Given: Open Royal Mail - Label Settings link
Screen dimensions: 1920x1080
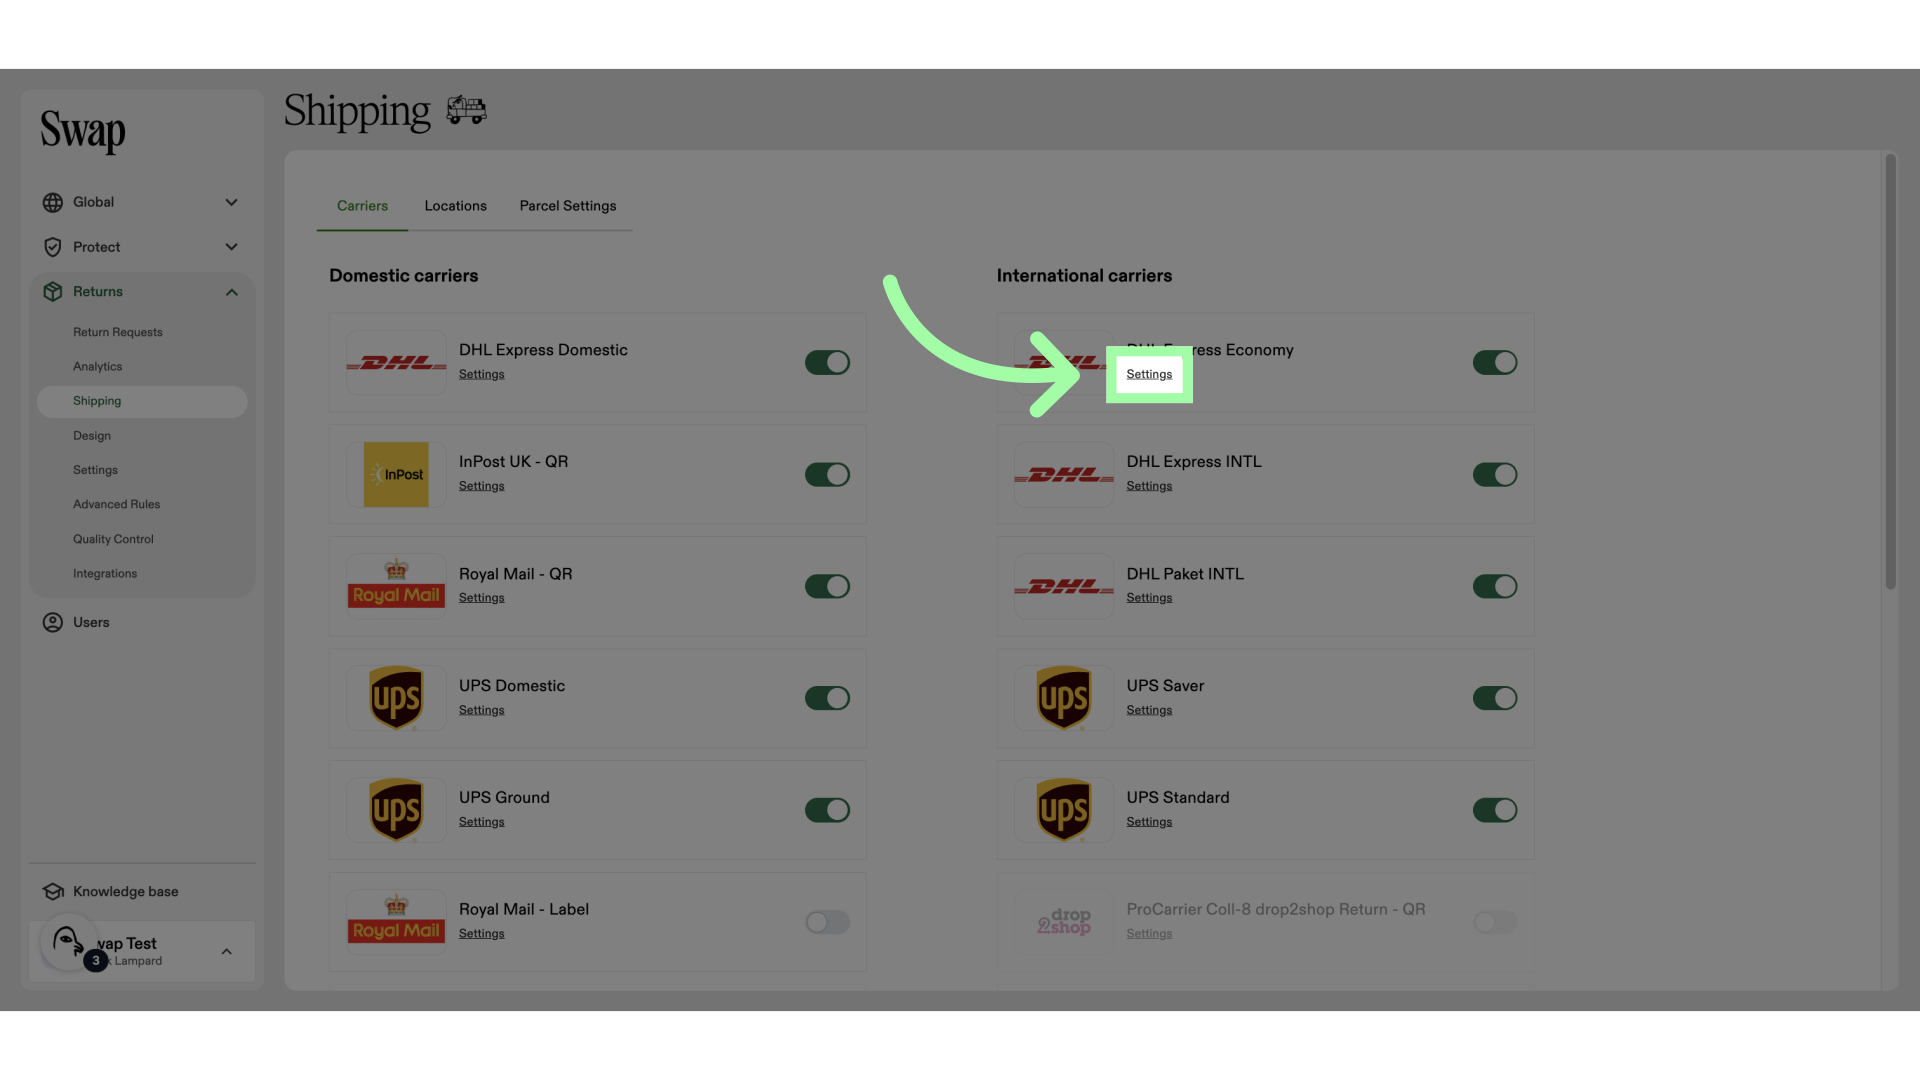Looking at the screenshot, I should pos(482,934).
